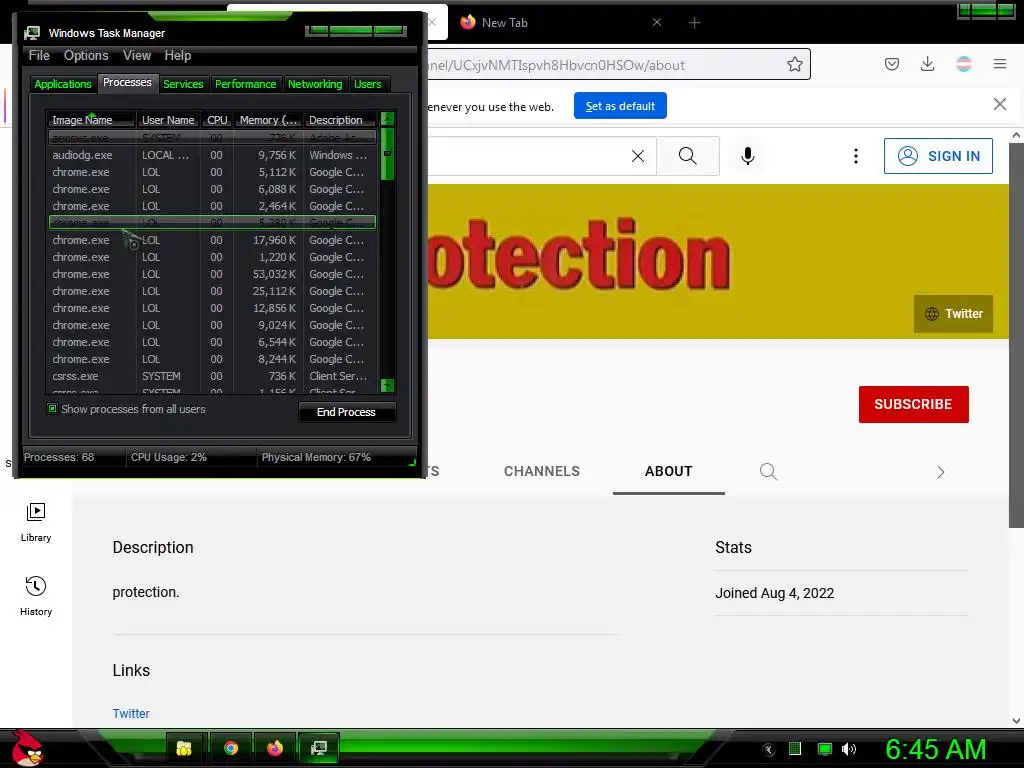Image resolution: width=1024 pixels, height=768 pixels.
Task: Sort processes by User Name column
Action: point(168,120)
